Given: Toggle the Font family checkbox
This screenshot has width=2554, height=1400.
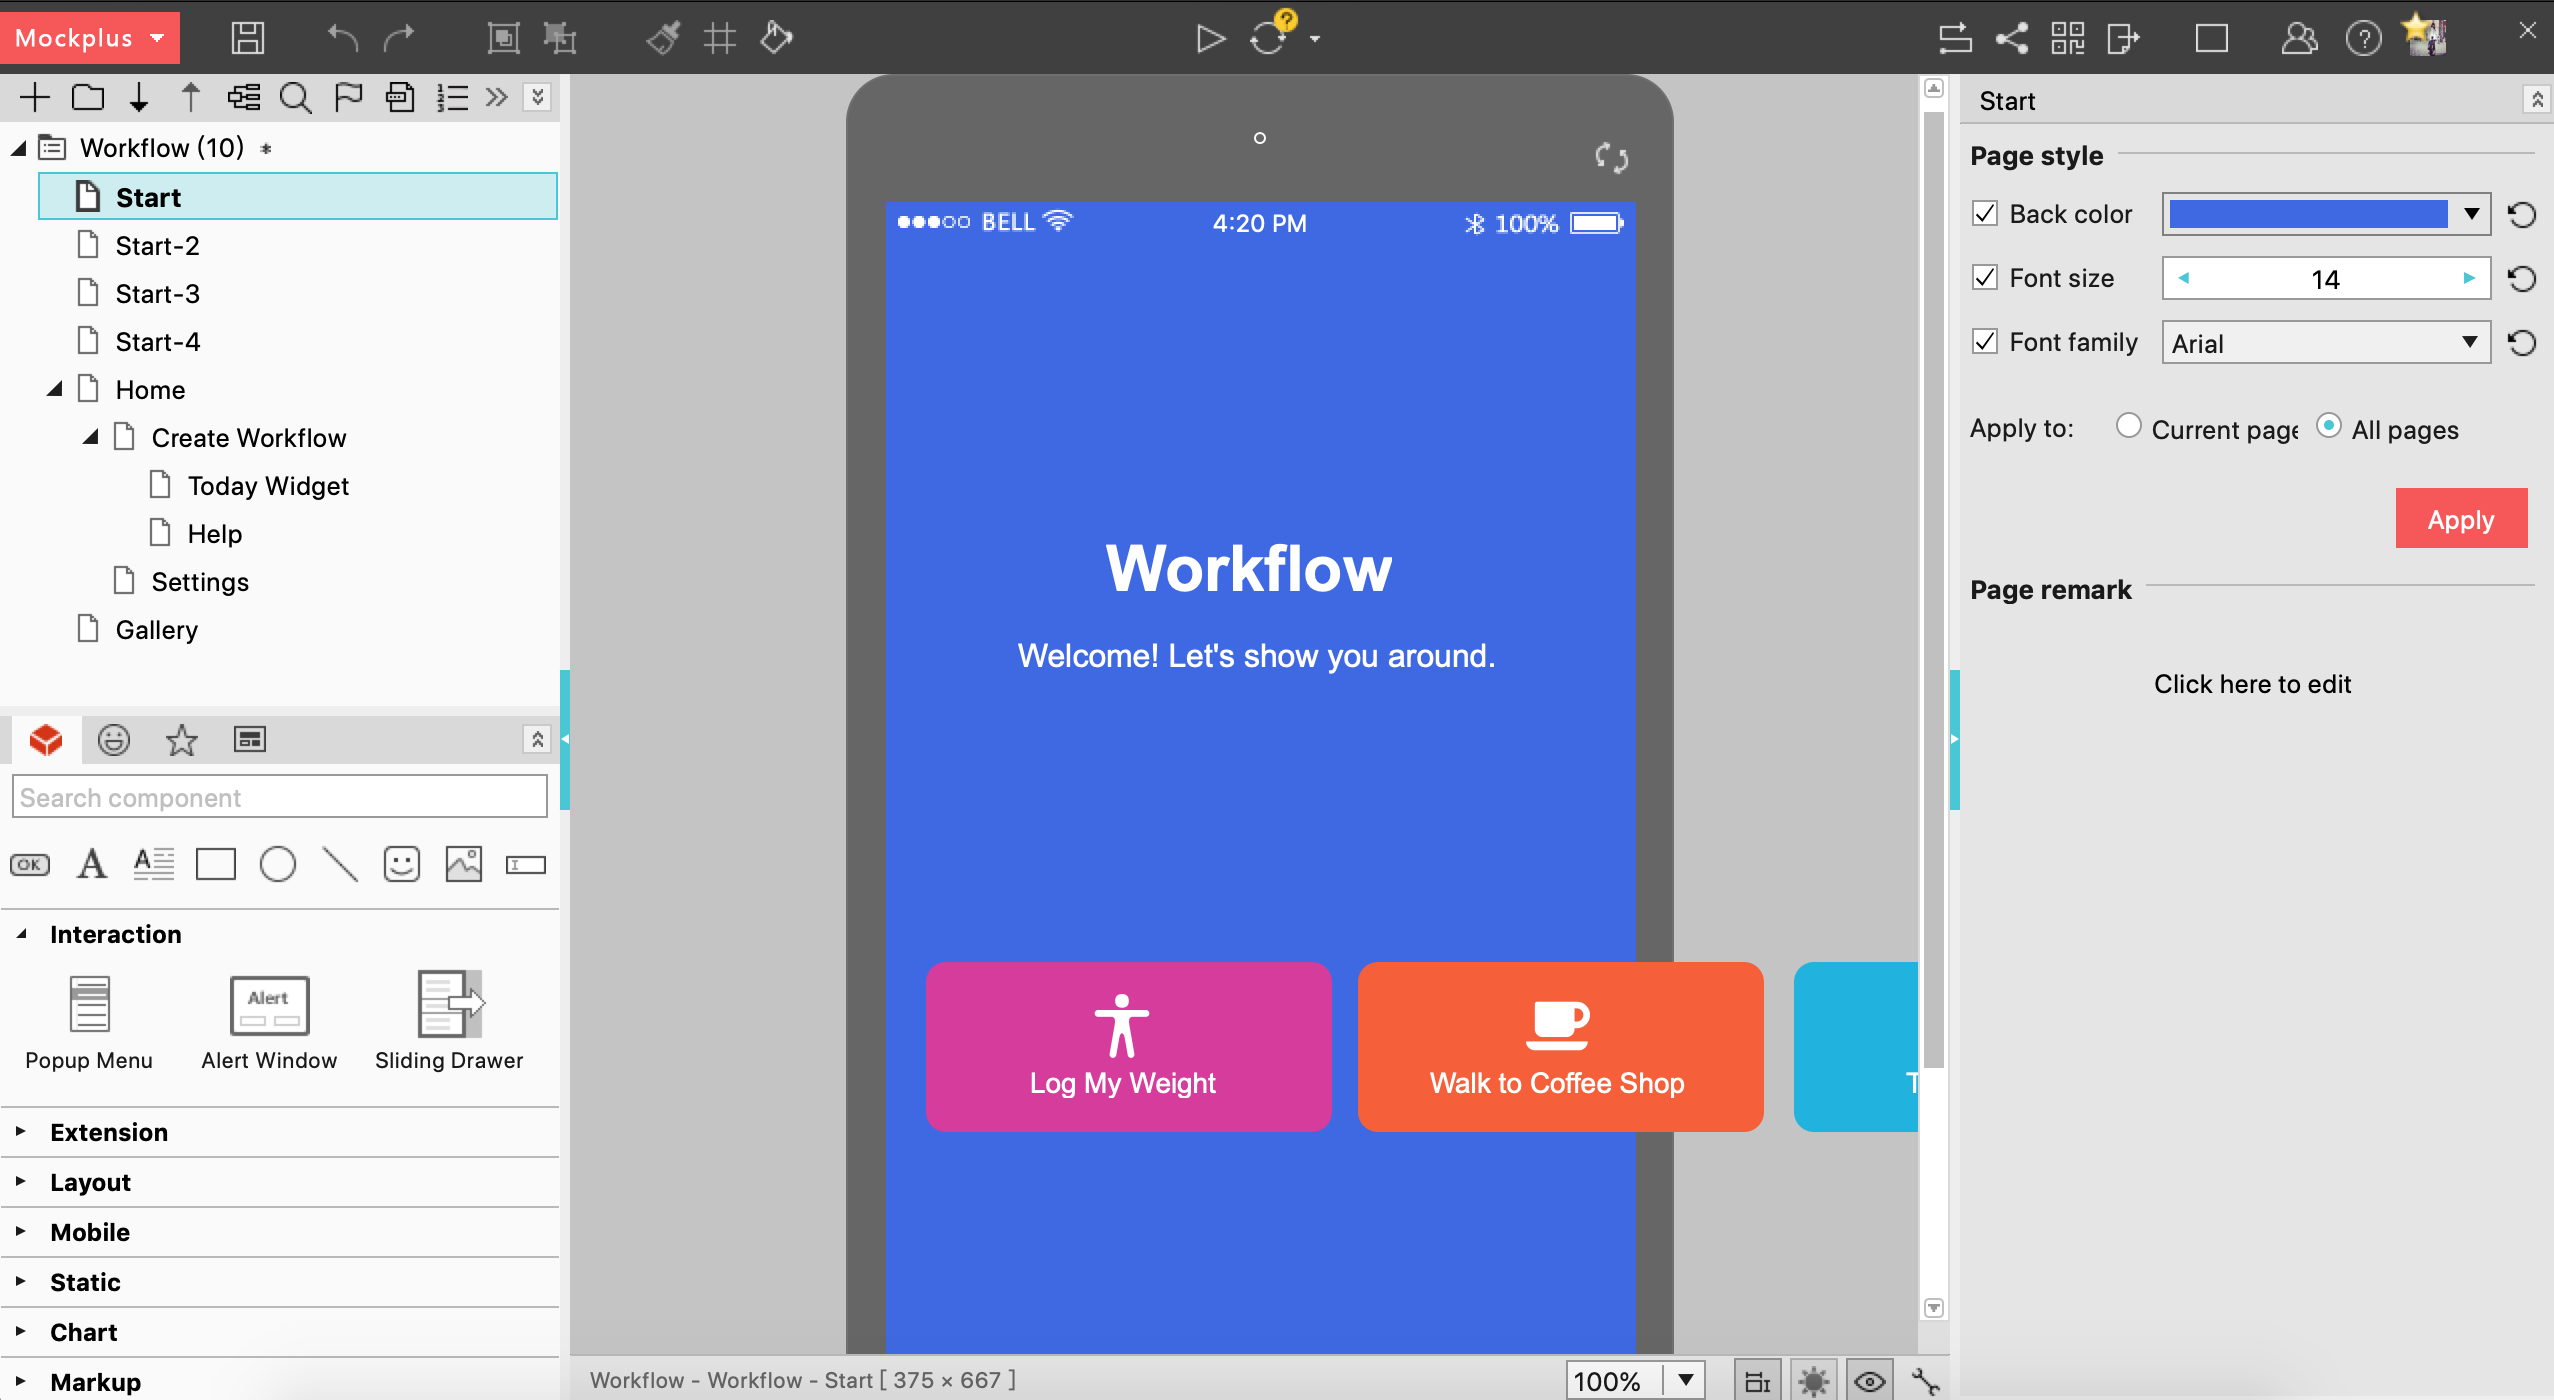Looking at the screenshot, I should [x=1985, y=342].
